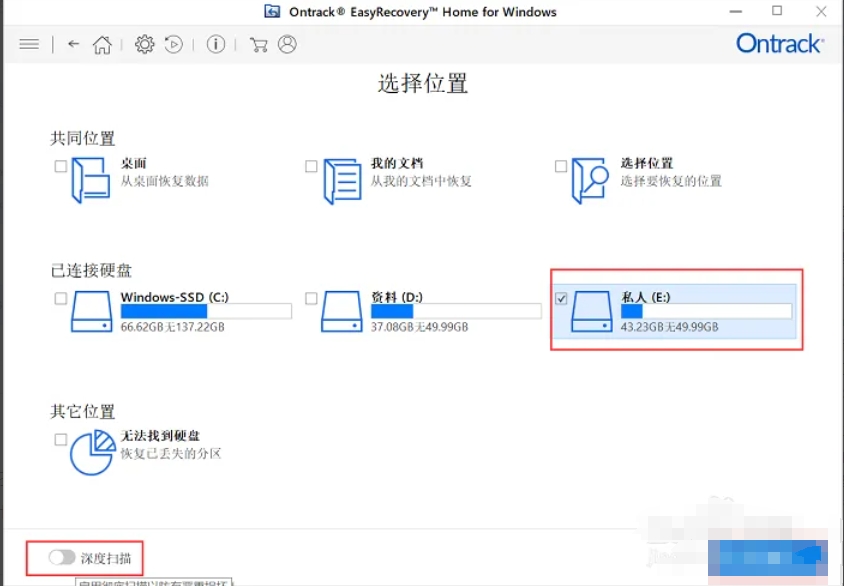Viewport: 844px width, 586px height.
Task: Click the 私人 (E:) usage bar
Action: (x=706, y=311)
